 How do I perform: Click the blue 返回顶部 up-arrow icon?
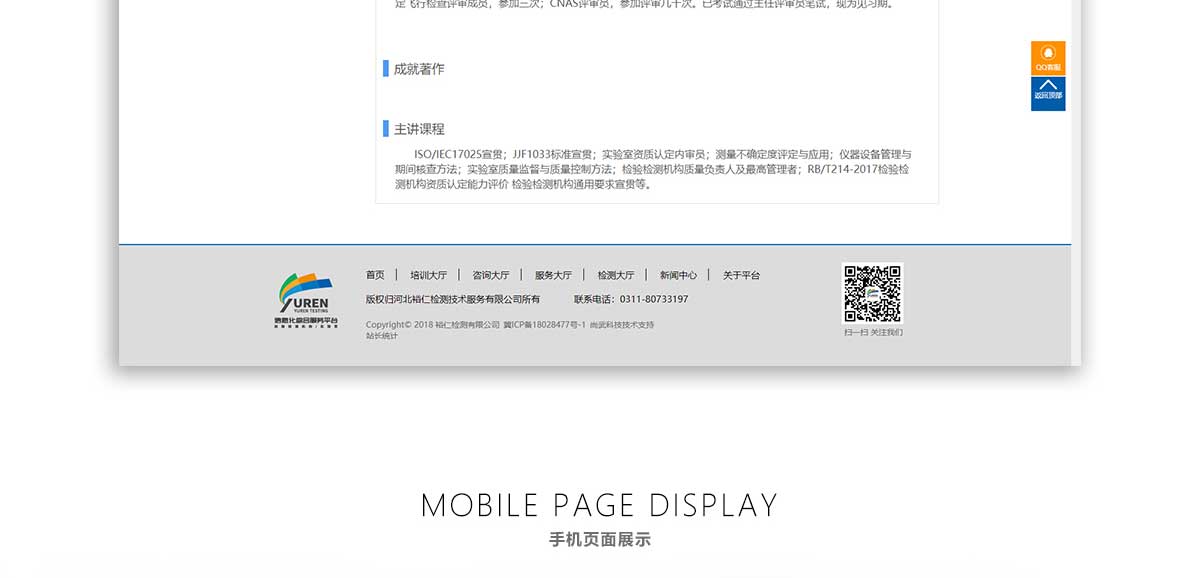click(1048, 93)
